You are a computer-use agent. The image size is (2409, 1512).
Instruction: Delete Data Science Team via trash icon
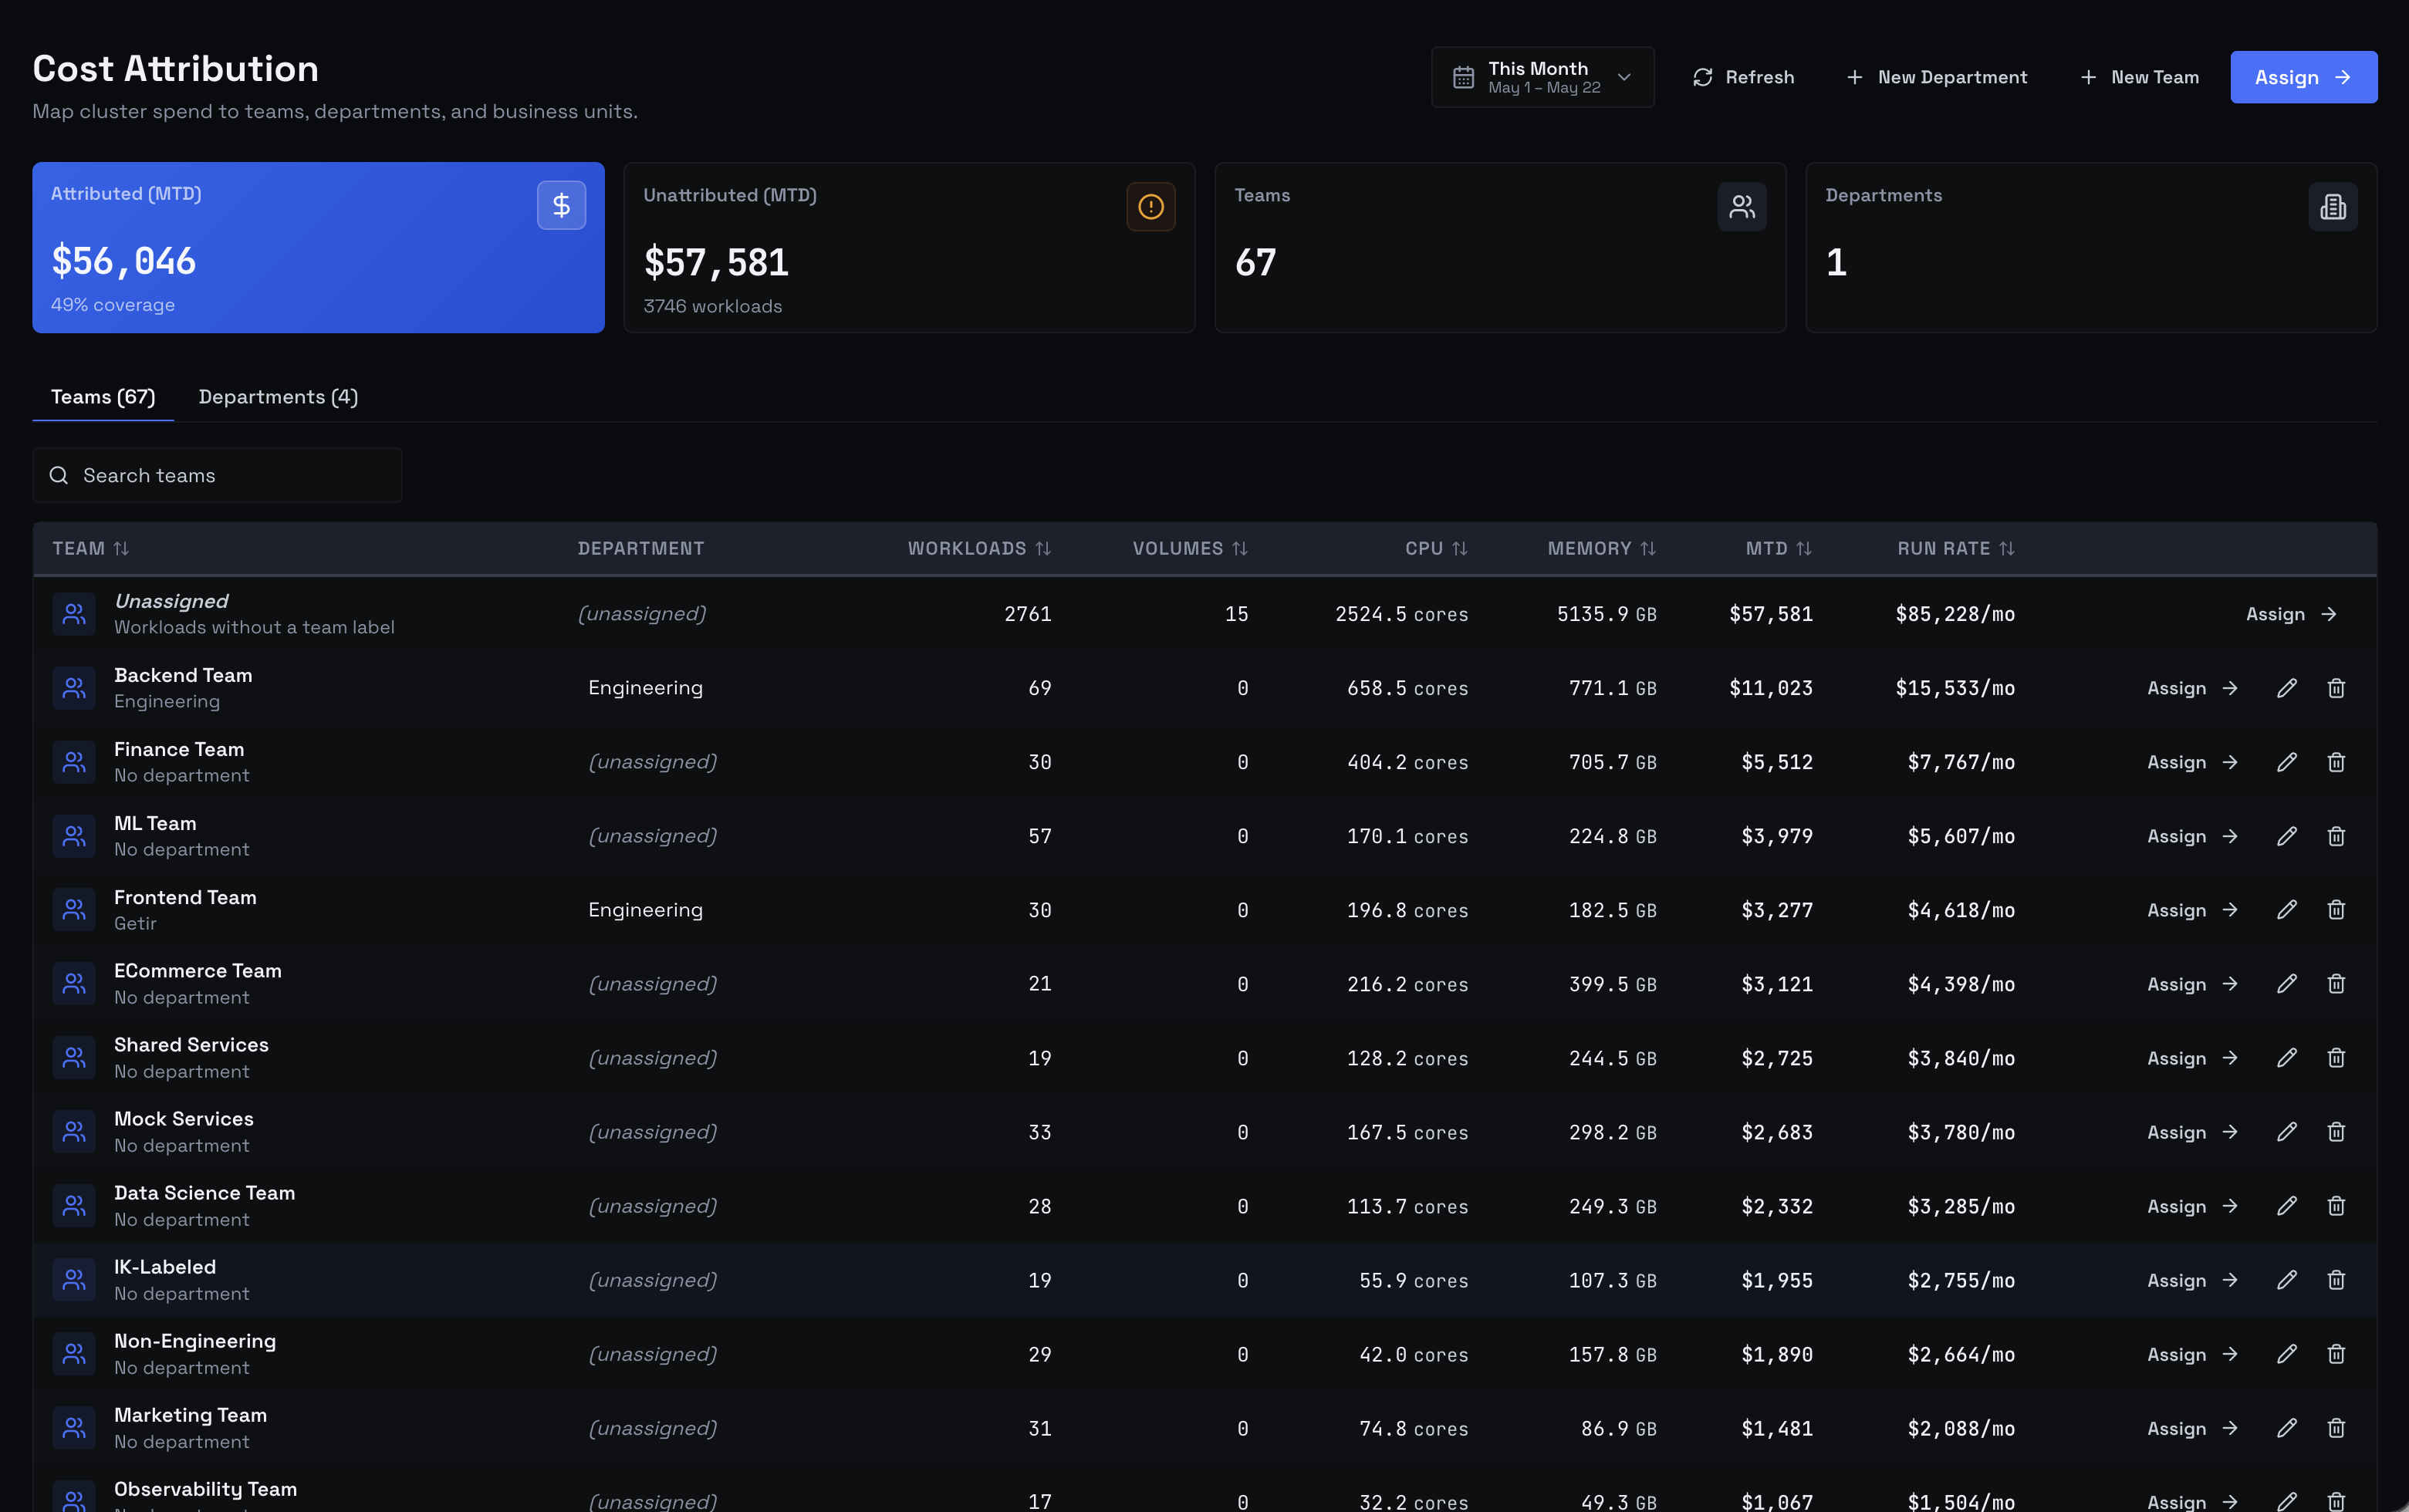point(2335,1206)
